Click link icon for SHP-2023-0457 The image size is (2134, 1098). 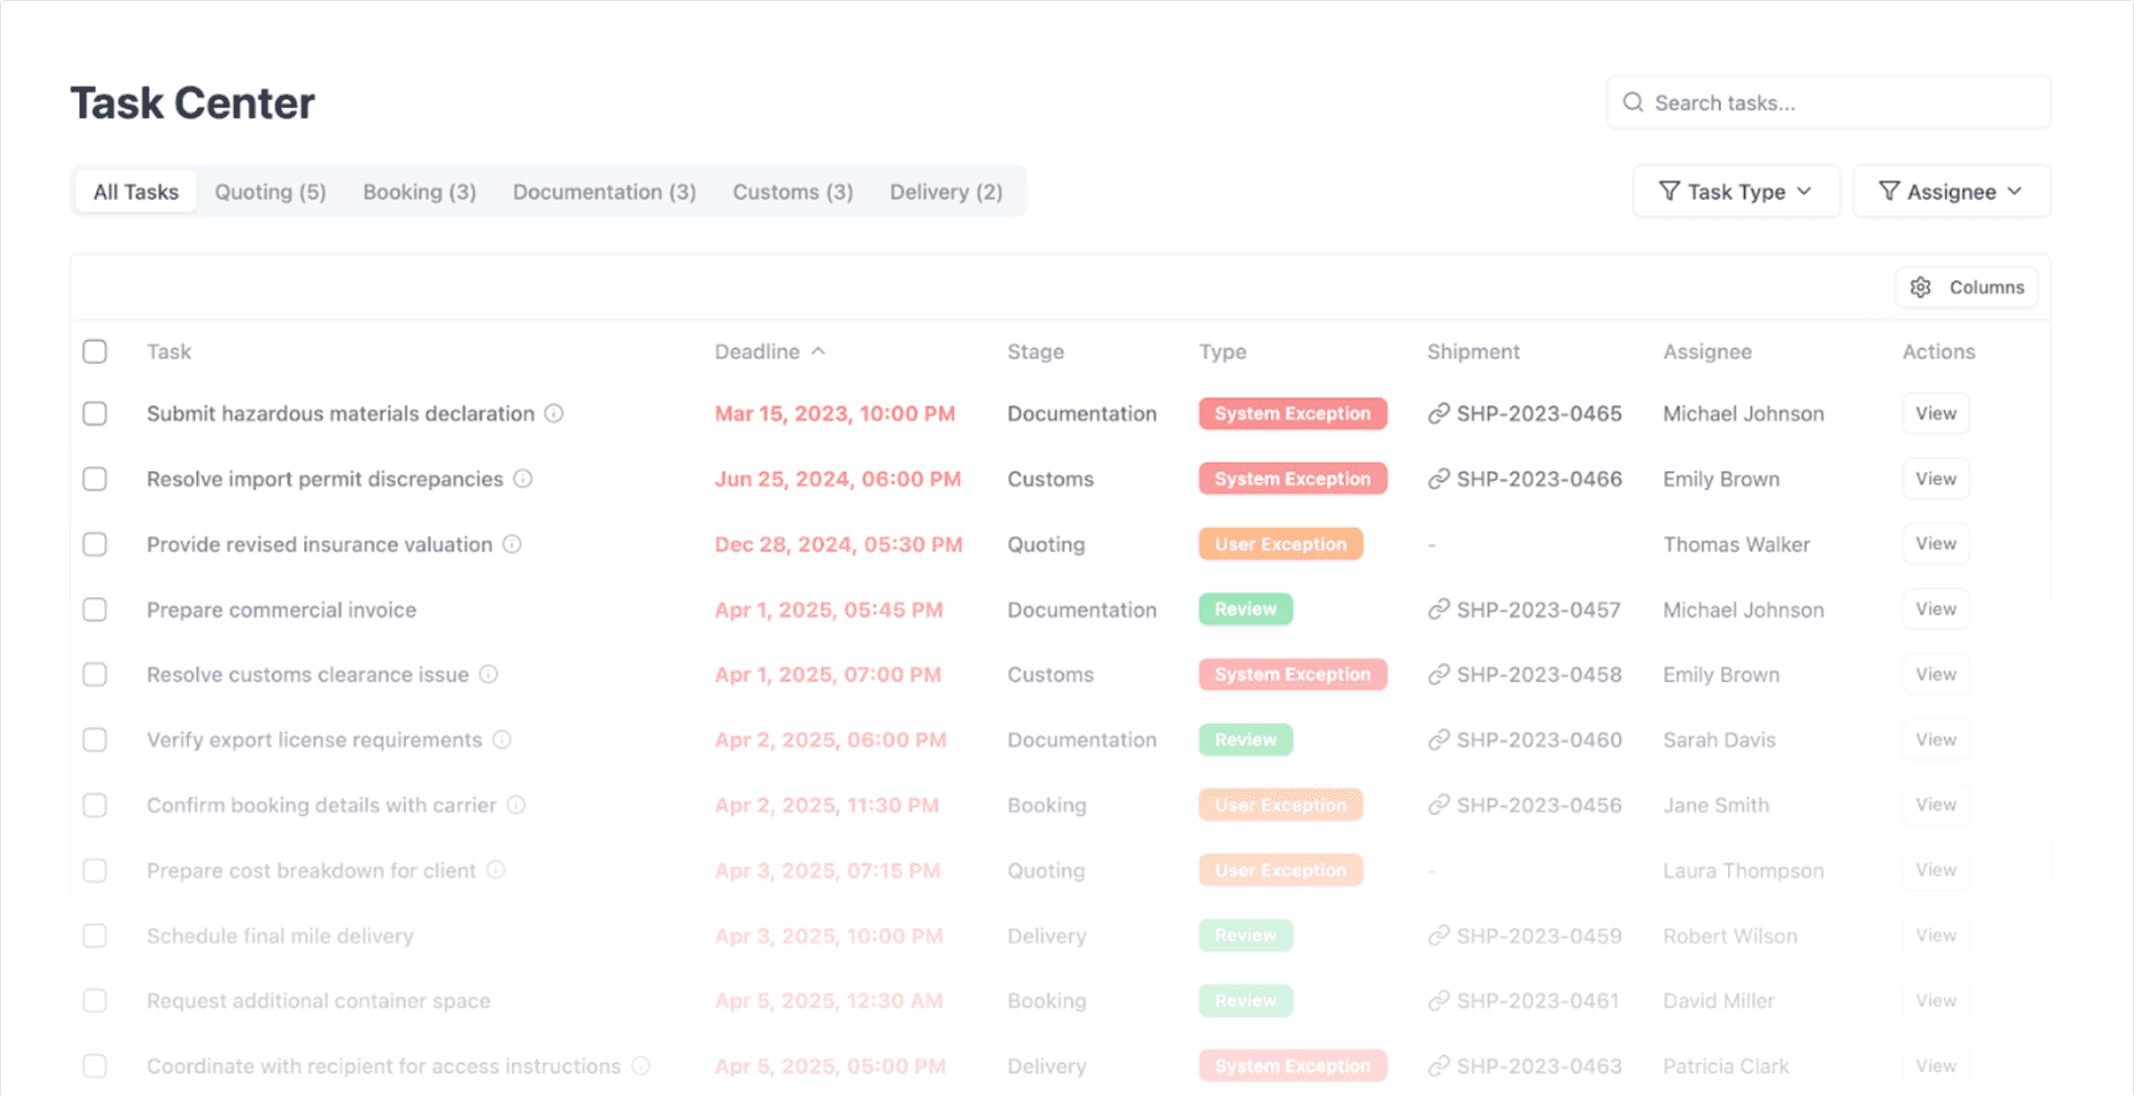click(x=1438, y=610)
